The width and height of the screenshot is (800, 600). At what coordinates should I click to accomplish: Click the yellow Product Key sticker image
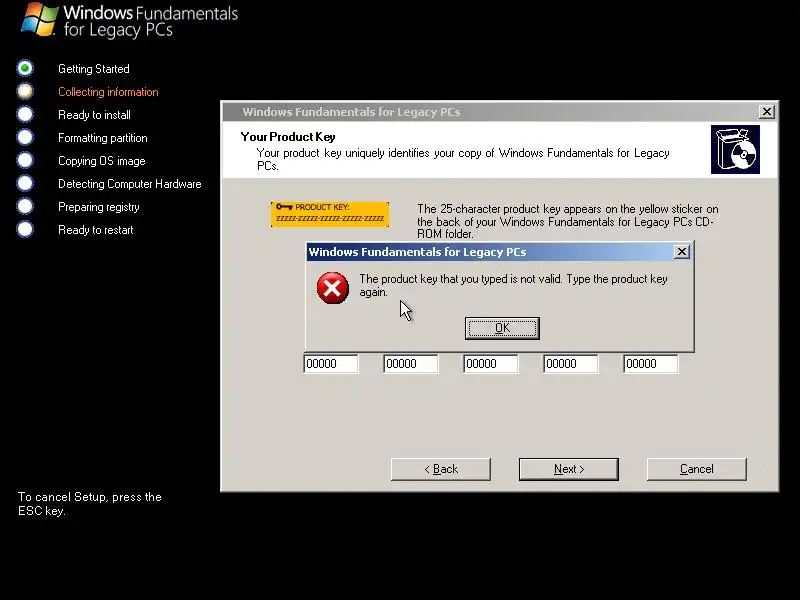pyautogui.click(x=330, y=214)
